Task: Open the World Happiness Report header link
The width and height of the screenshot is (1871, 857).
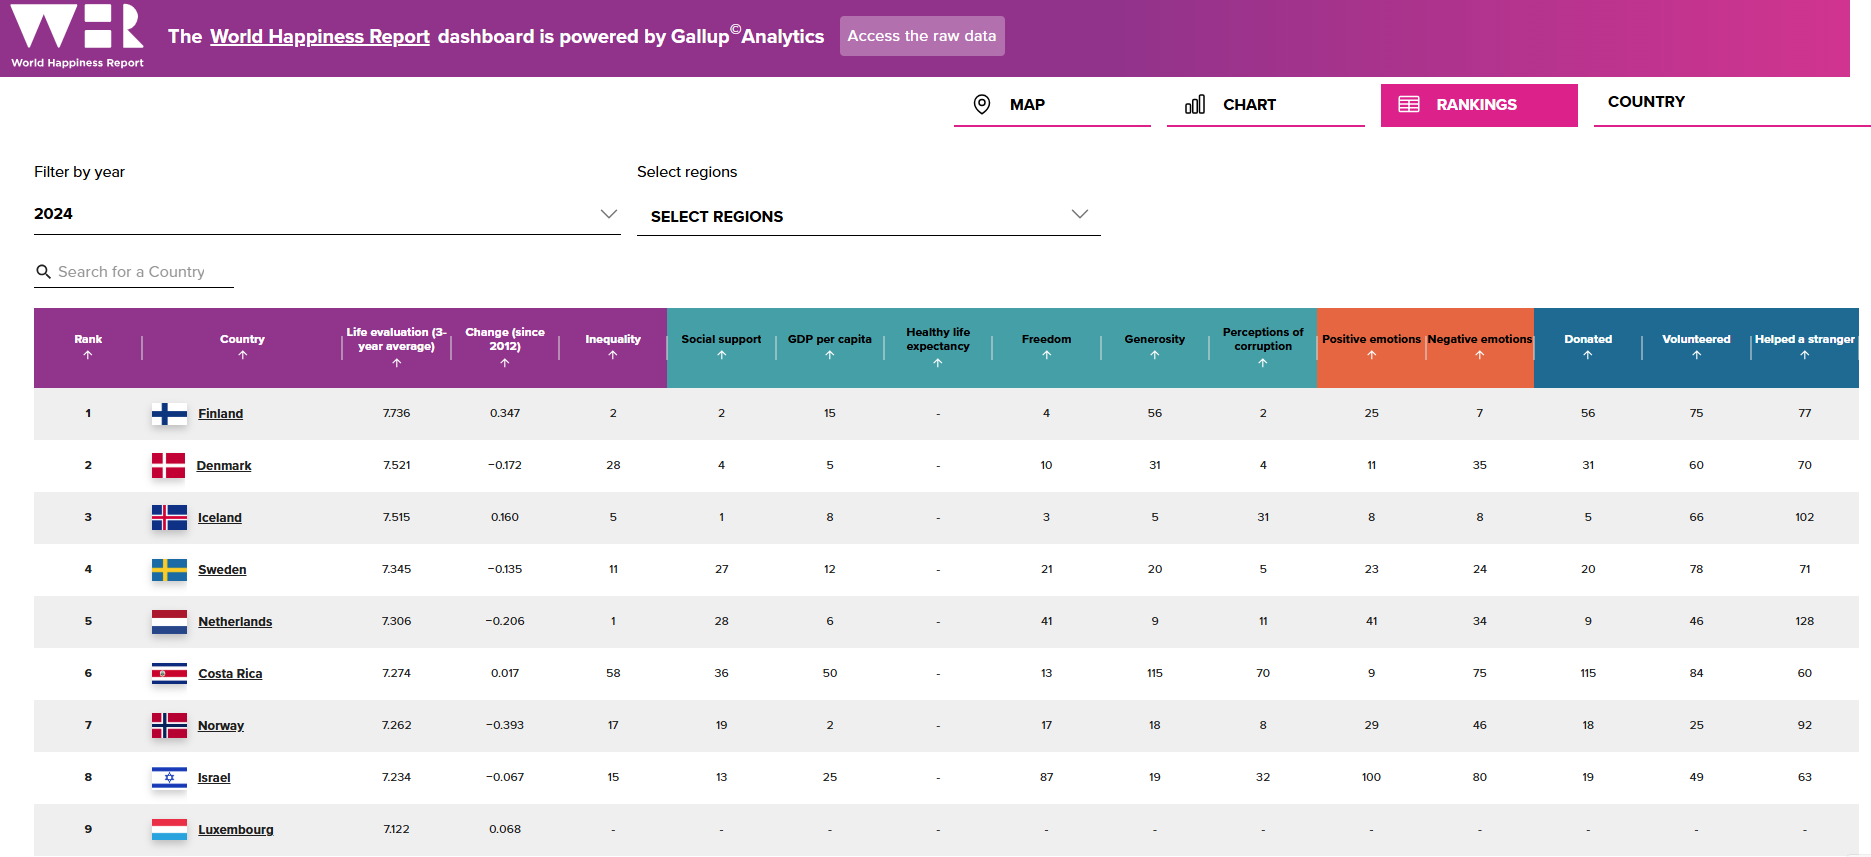Action: pos(320,37)
